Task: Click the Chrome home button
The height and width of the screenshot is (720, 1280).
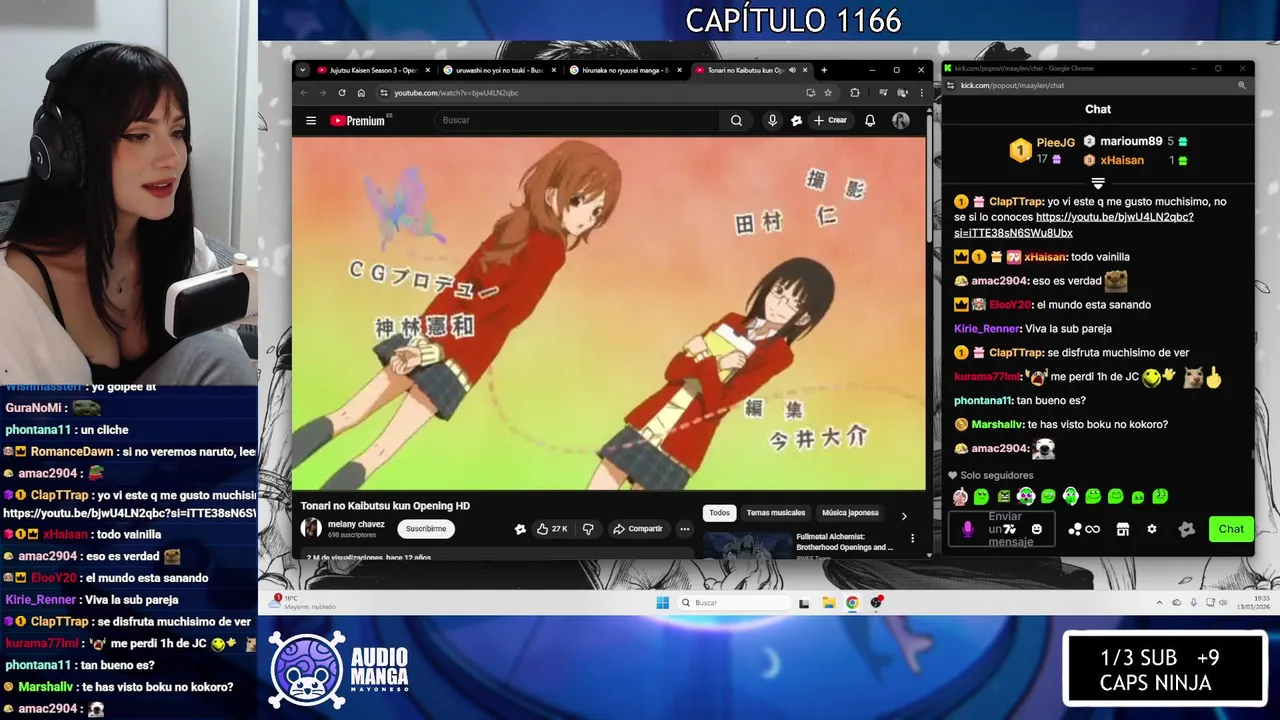Action: pos(361,93)
